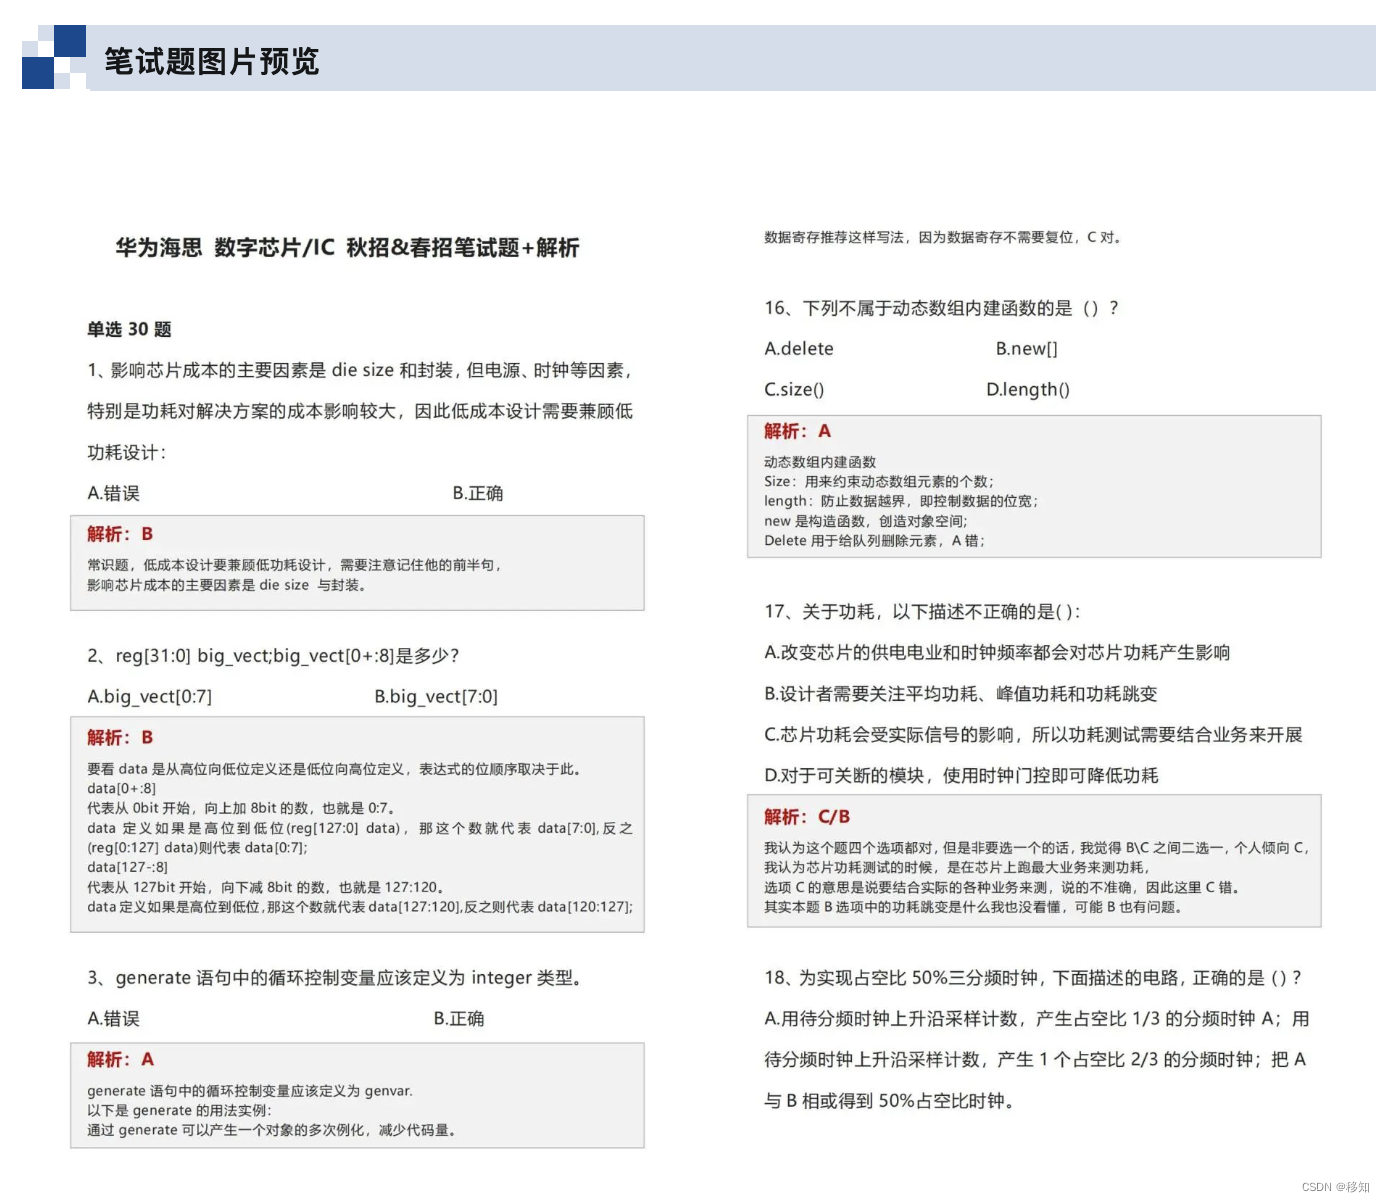Click the 解析：C/B label of question 17

(x=807, y=817)
